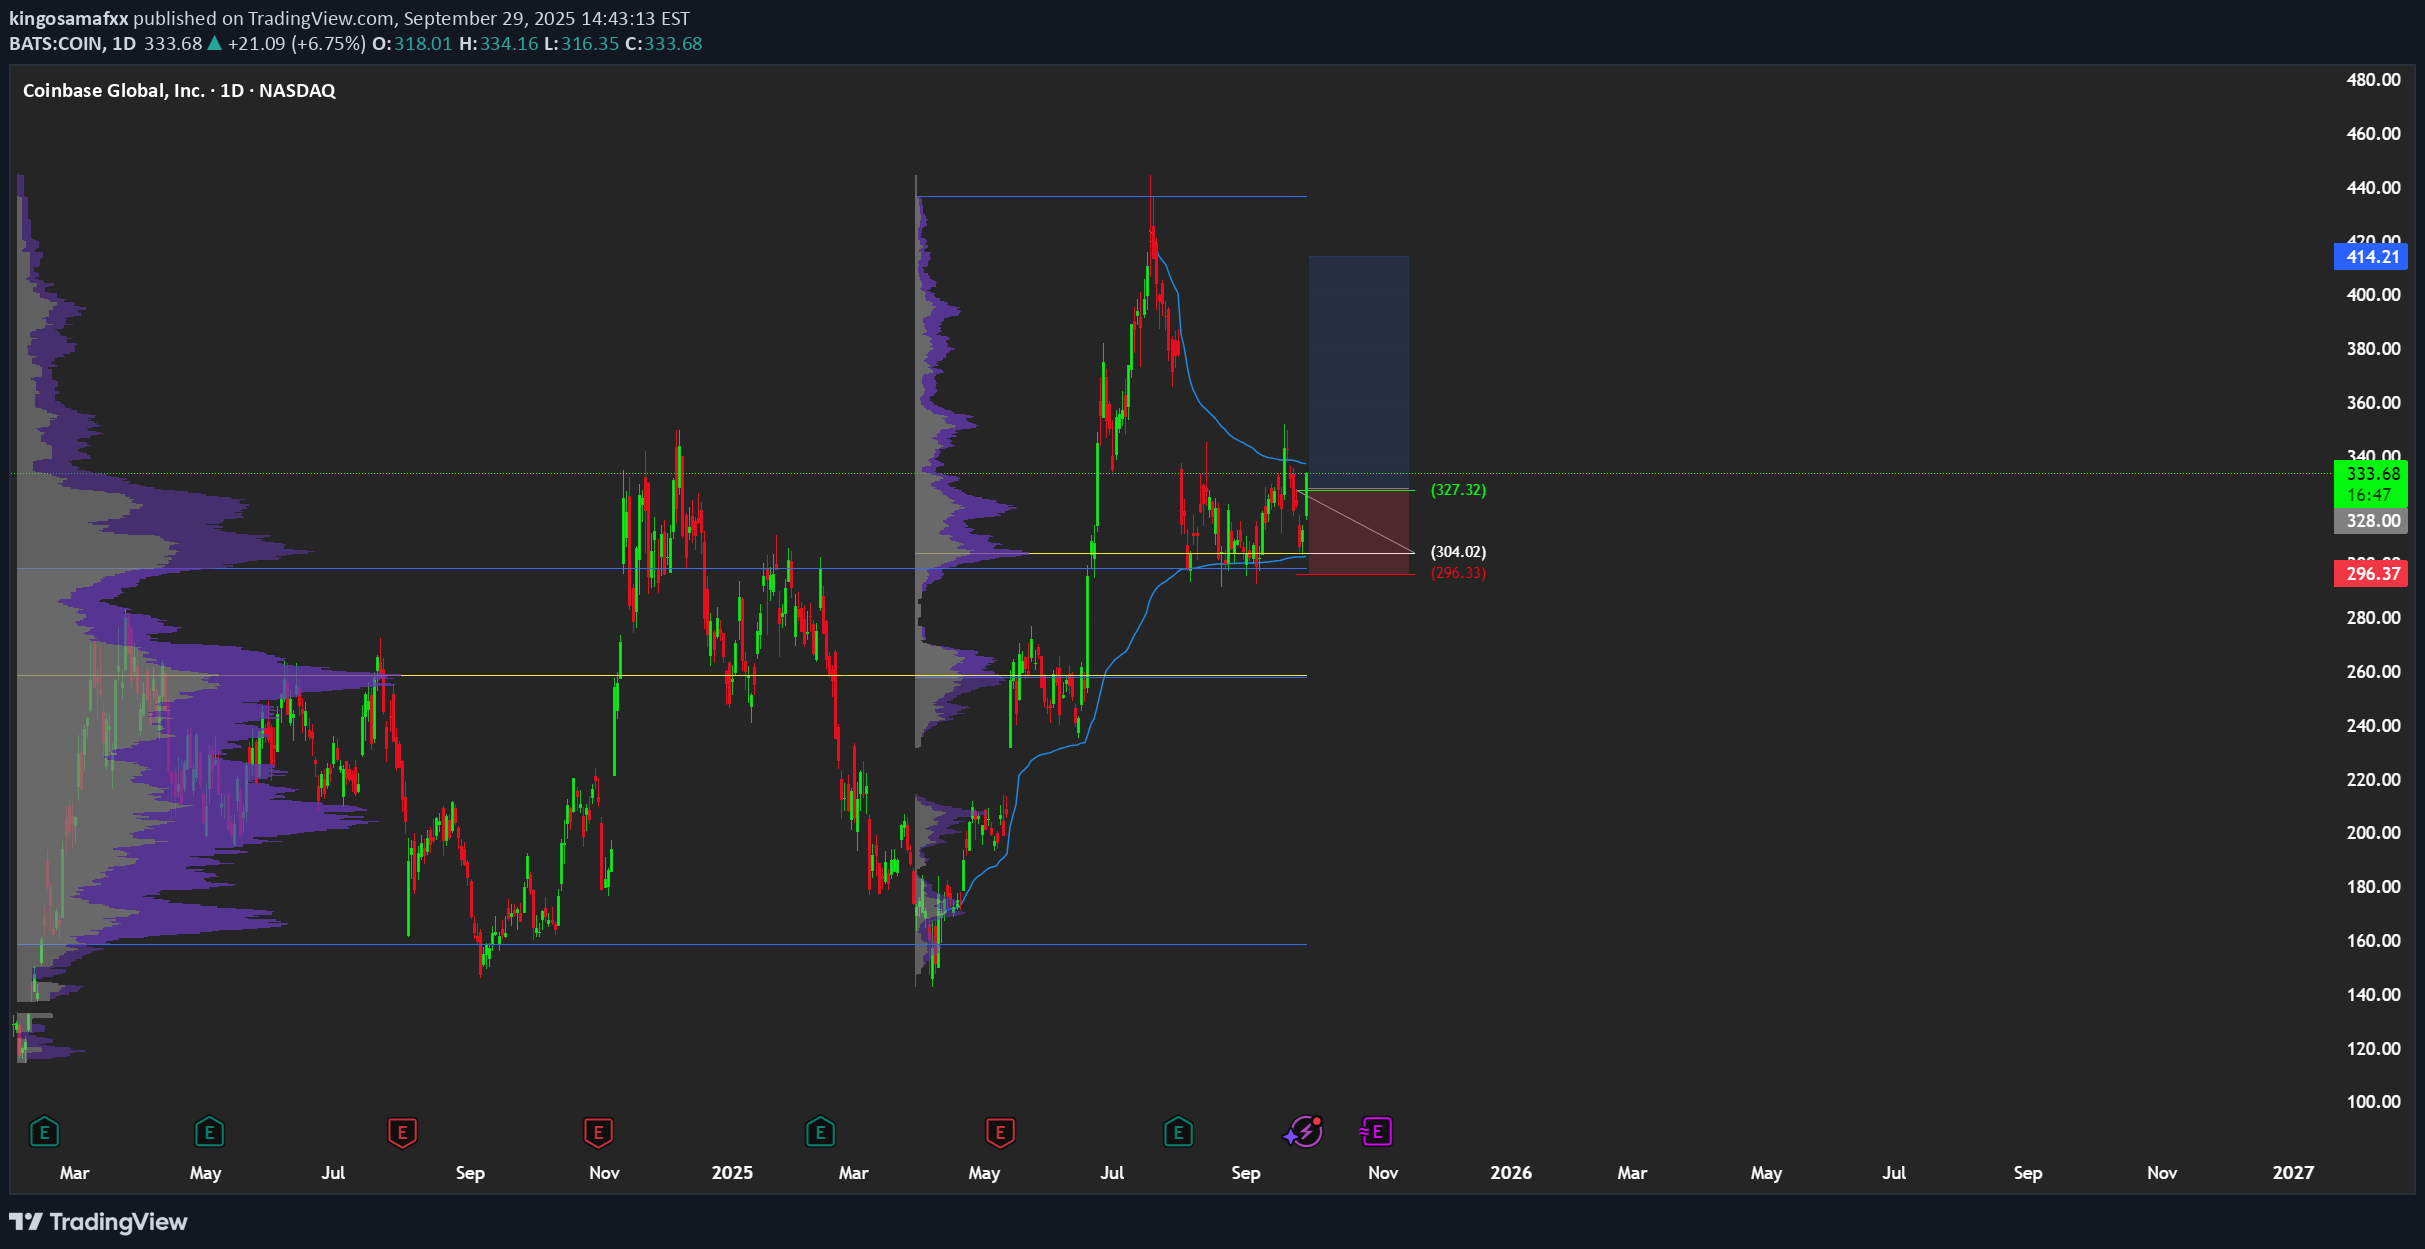Open the red earnings marker above Nov 2024
2425x1249 pixels.
pyautogui.click(x=598, y=1132)
